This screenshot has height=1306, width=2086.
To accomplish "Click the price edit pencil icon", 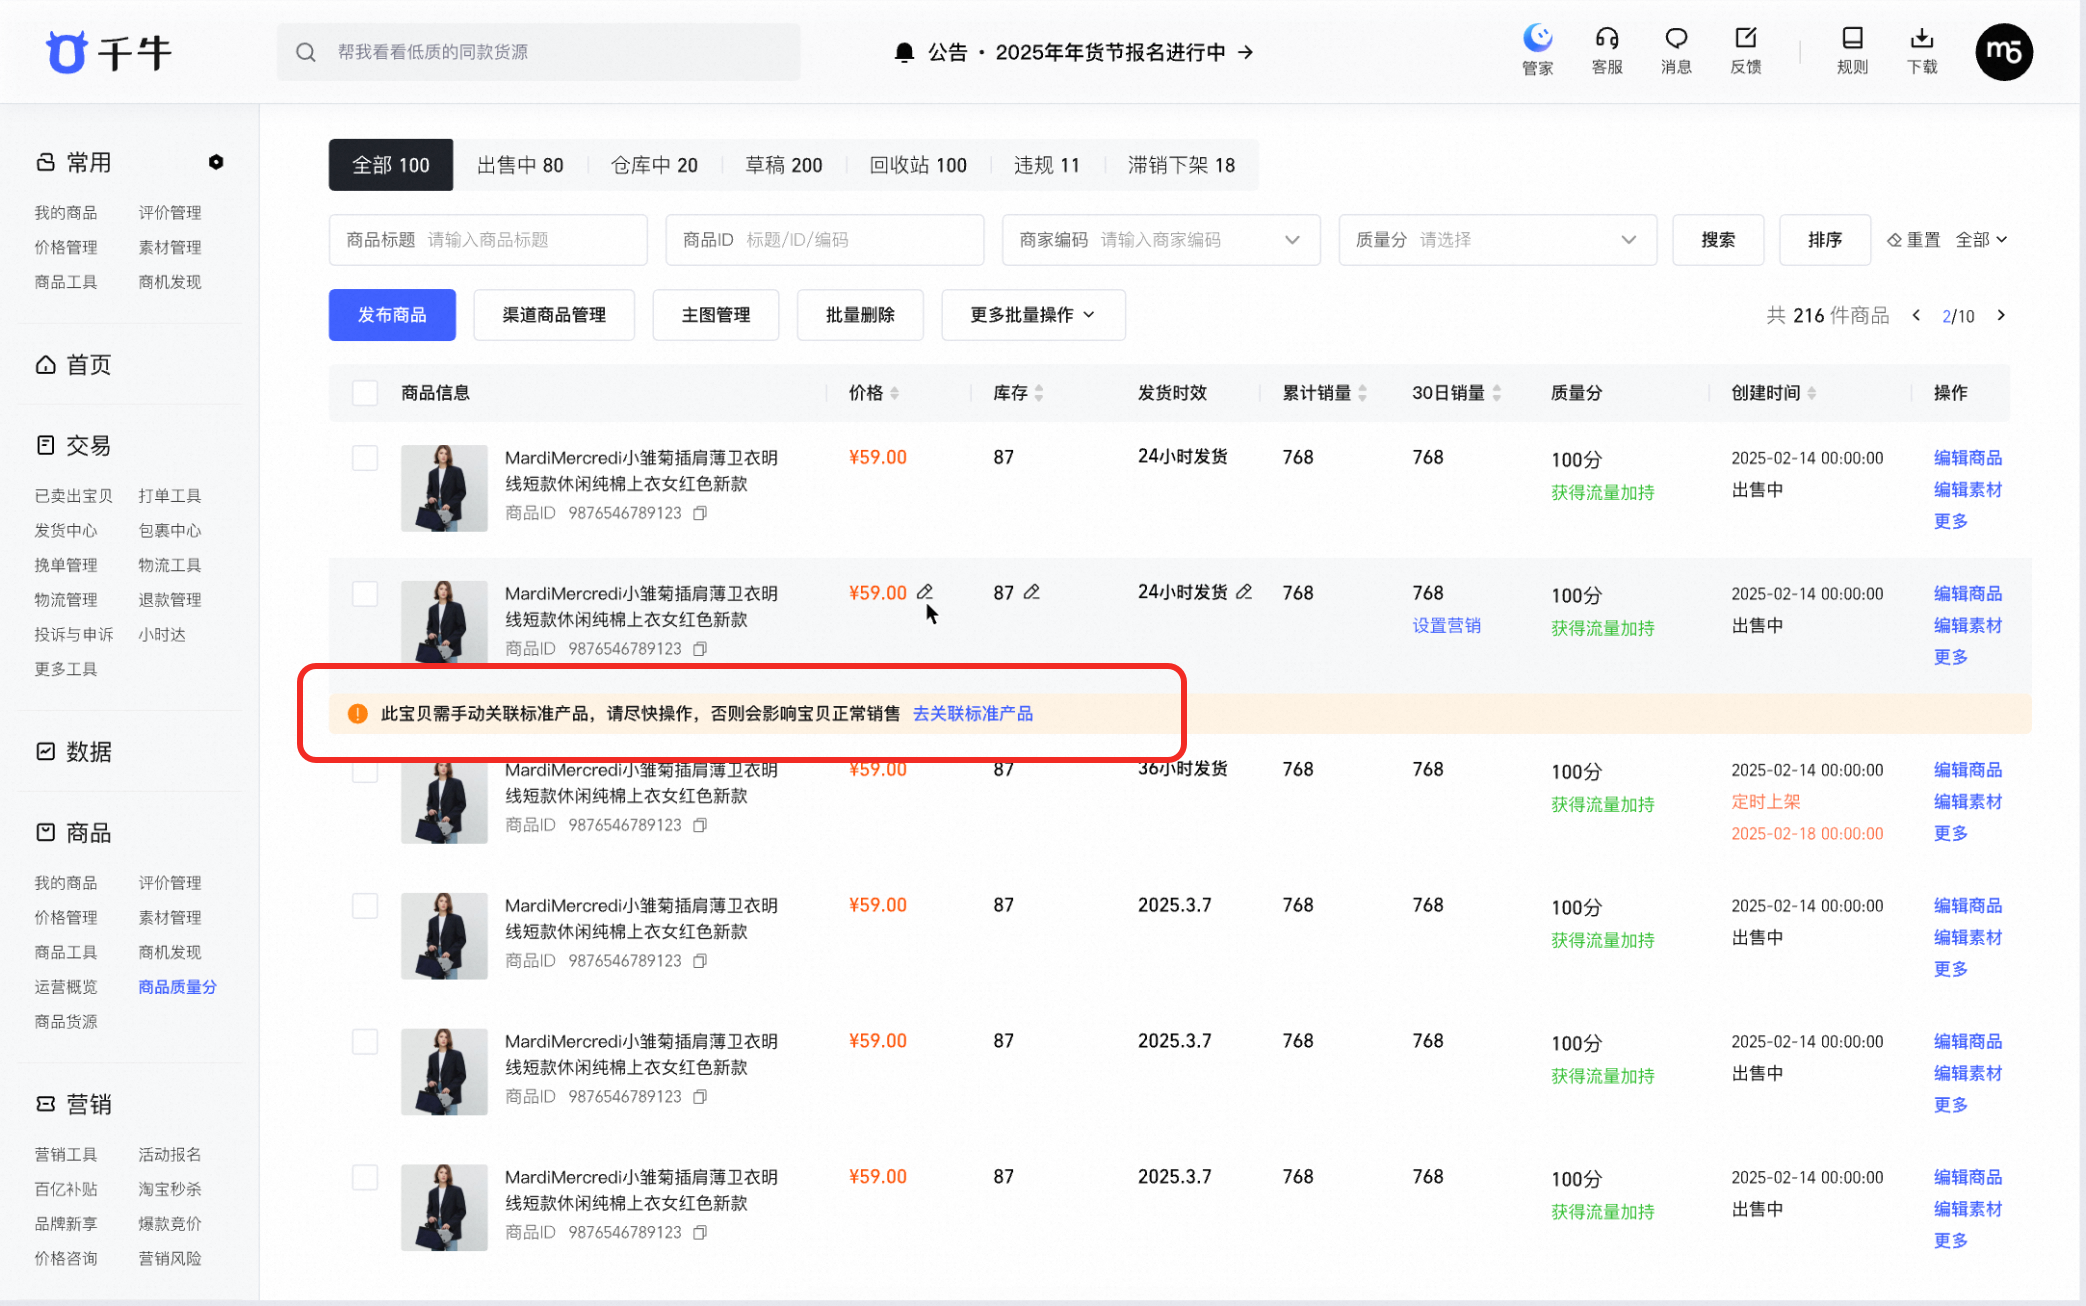I will (x=925, y=592).
